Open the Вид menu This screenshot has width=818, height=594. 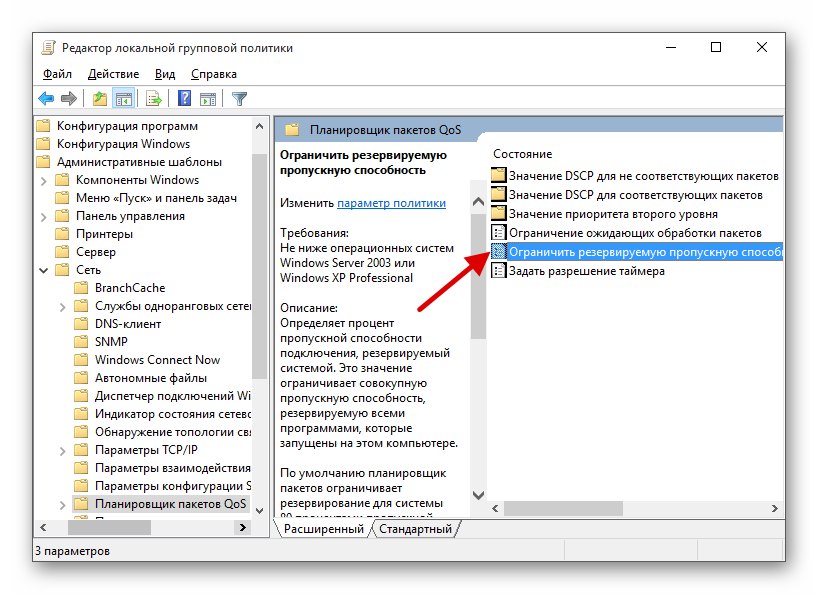[165, 74]
